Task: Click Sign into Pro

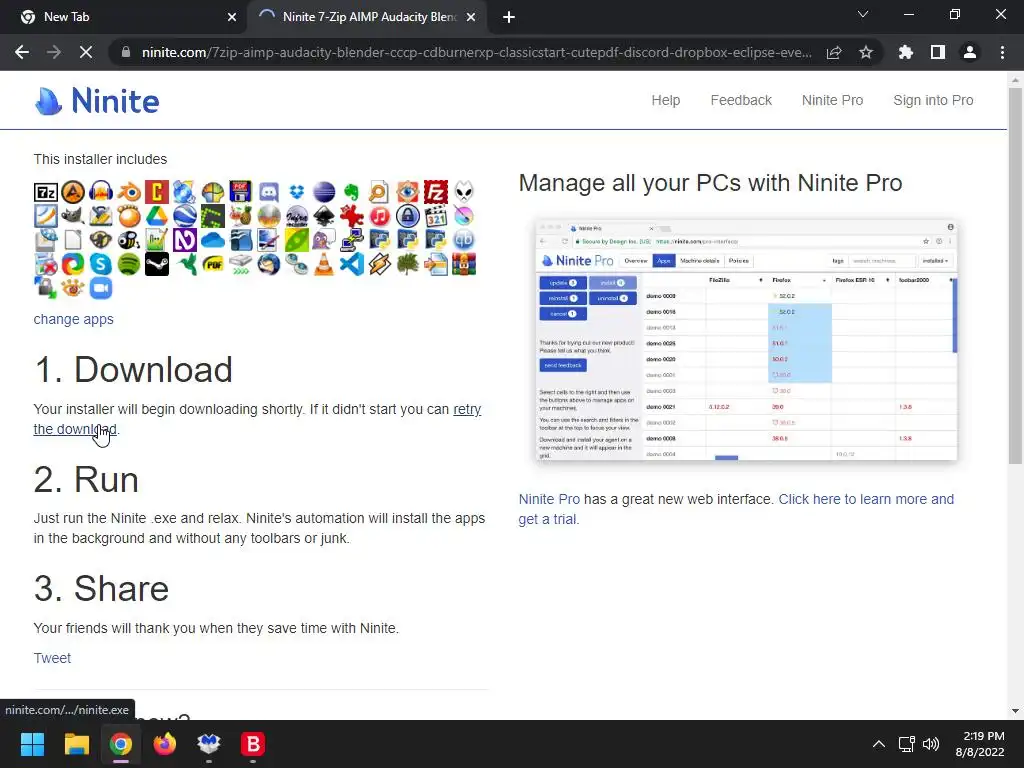Action: [x=933, y=100]
